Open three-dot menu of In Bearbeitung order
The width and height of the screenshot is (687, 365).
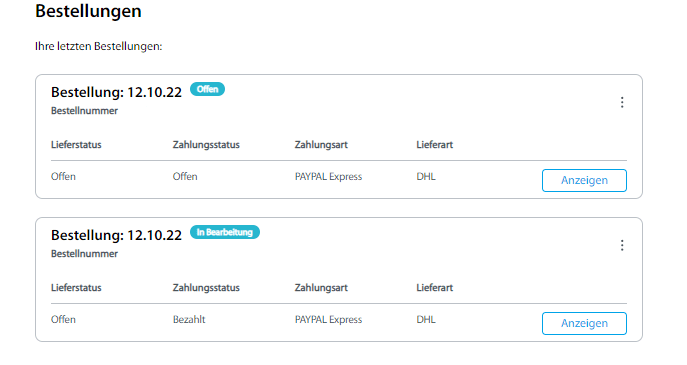click(622, 245)
